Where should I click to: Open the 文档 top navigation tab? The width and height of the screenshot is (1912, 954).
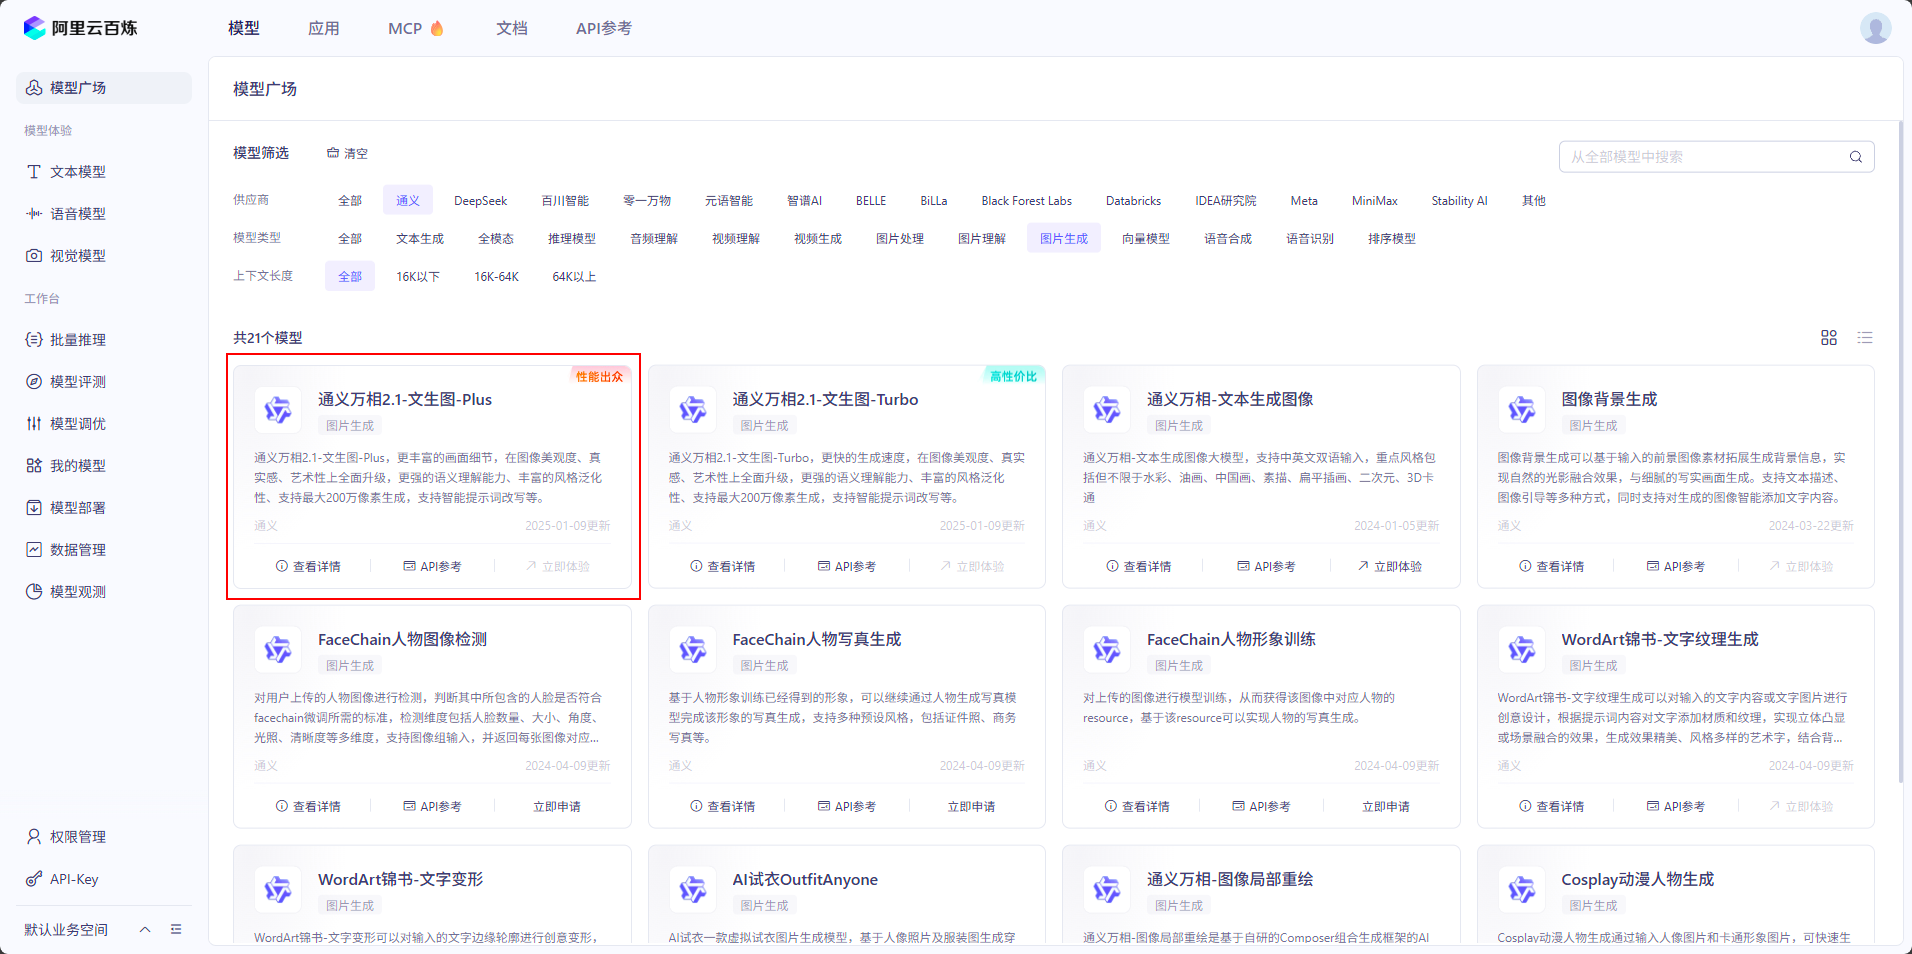pyautogui.click(x=512, y=28)
